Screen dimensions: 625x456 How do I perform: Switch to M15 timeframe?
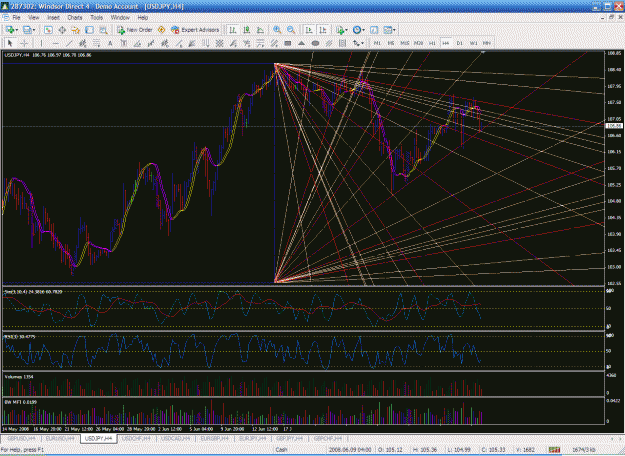coord(405,43)
